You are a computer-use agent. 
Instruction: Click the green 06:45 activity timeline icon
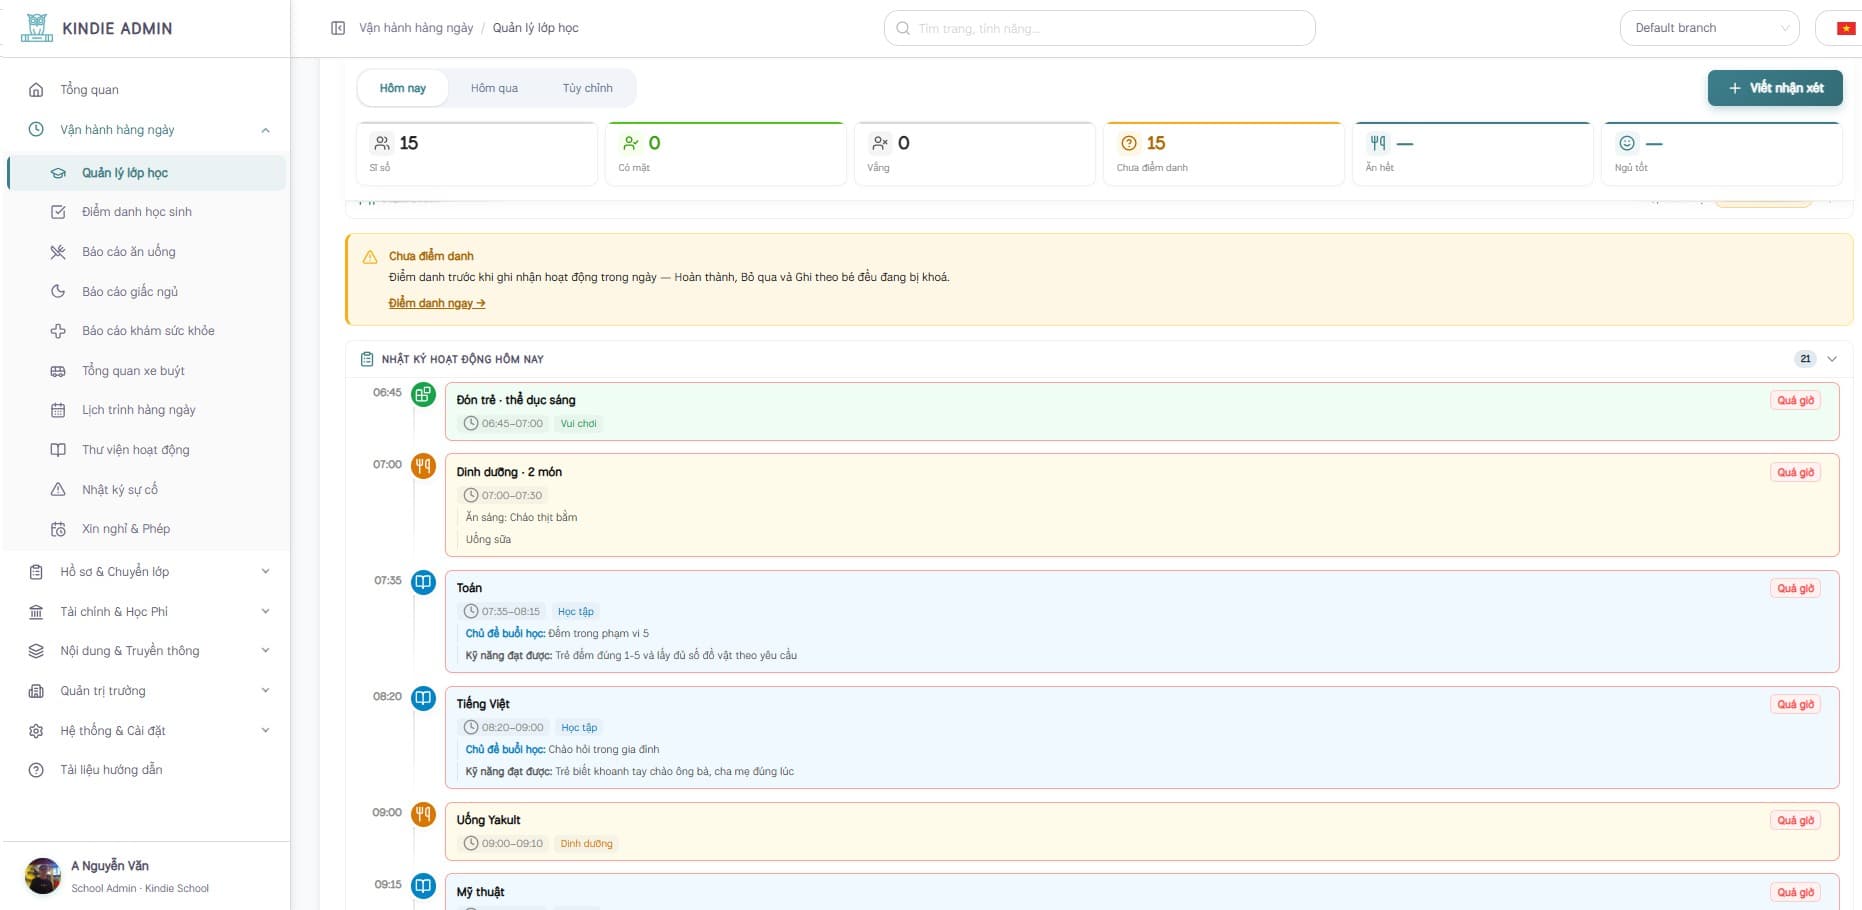pos(424,395)
